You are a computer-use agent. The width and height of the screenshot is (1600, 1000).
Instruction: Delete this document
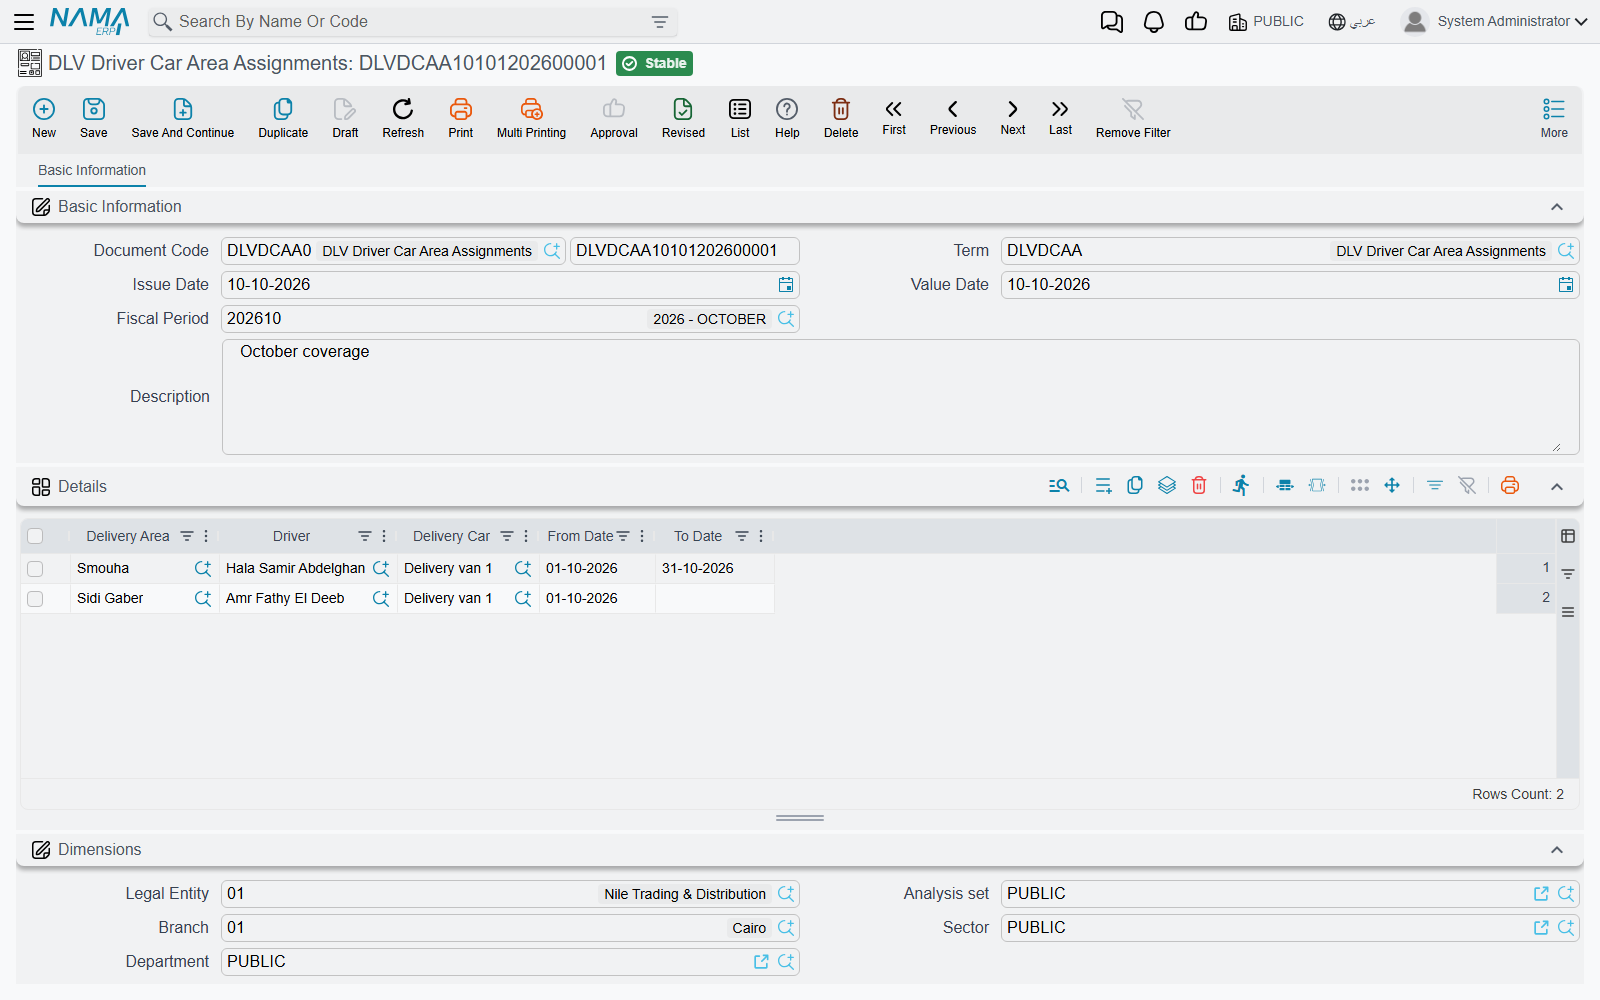click(841, 118)
